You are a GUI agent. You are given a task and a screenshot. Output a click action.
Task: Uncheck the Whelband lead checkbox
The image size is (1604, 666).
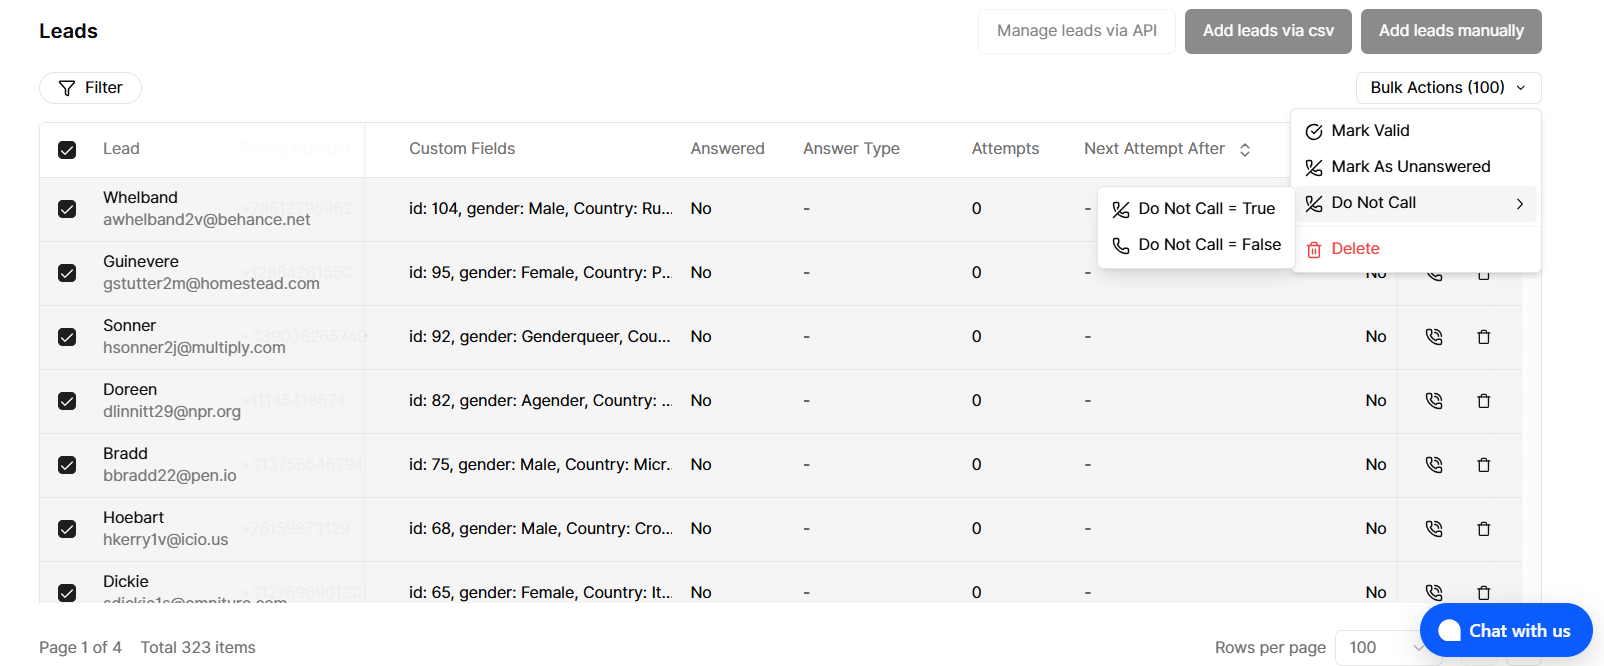pyautogui.click(x=67, y=209)
